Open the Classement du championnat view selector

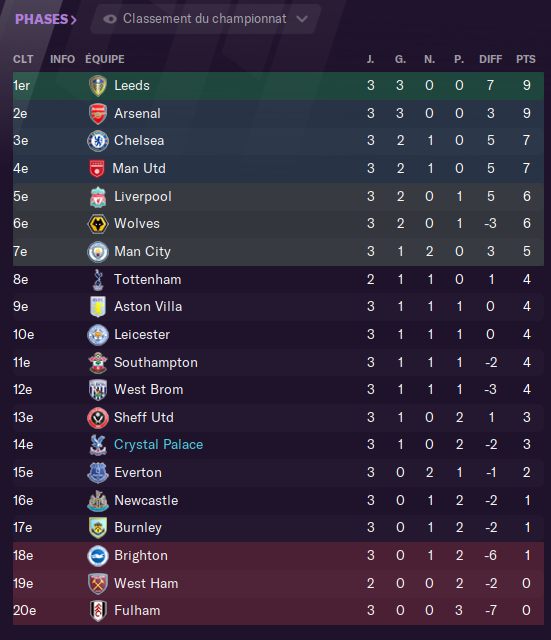[205, 19]
